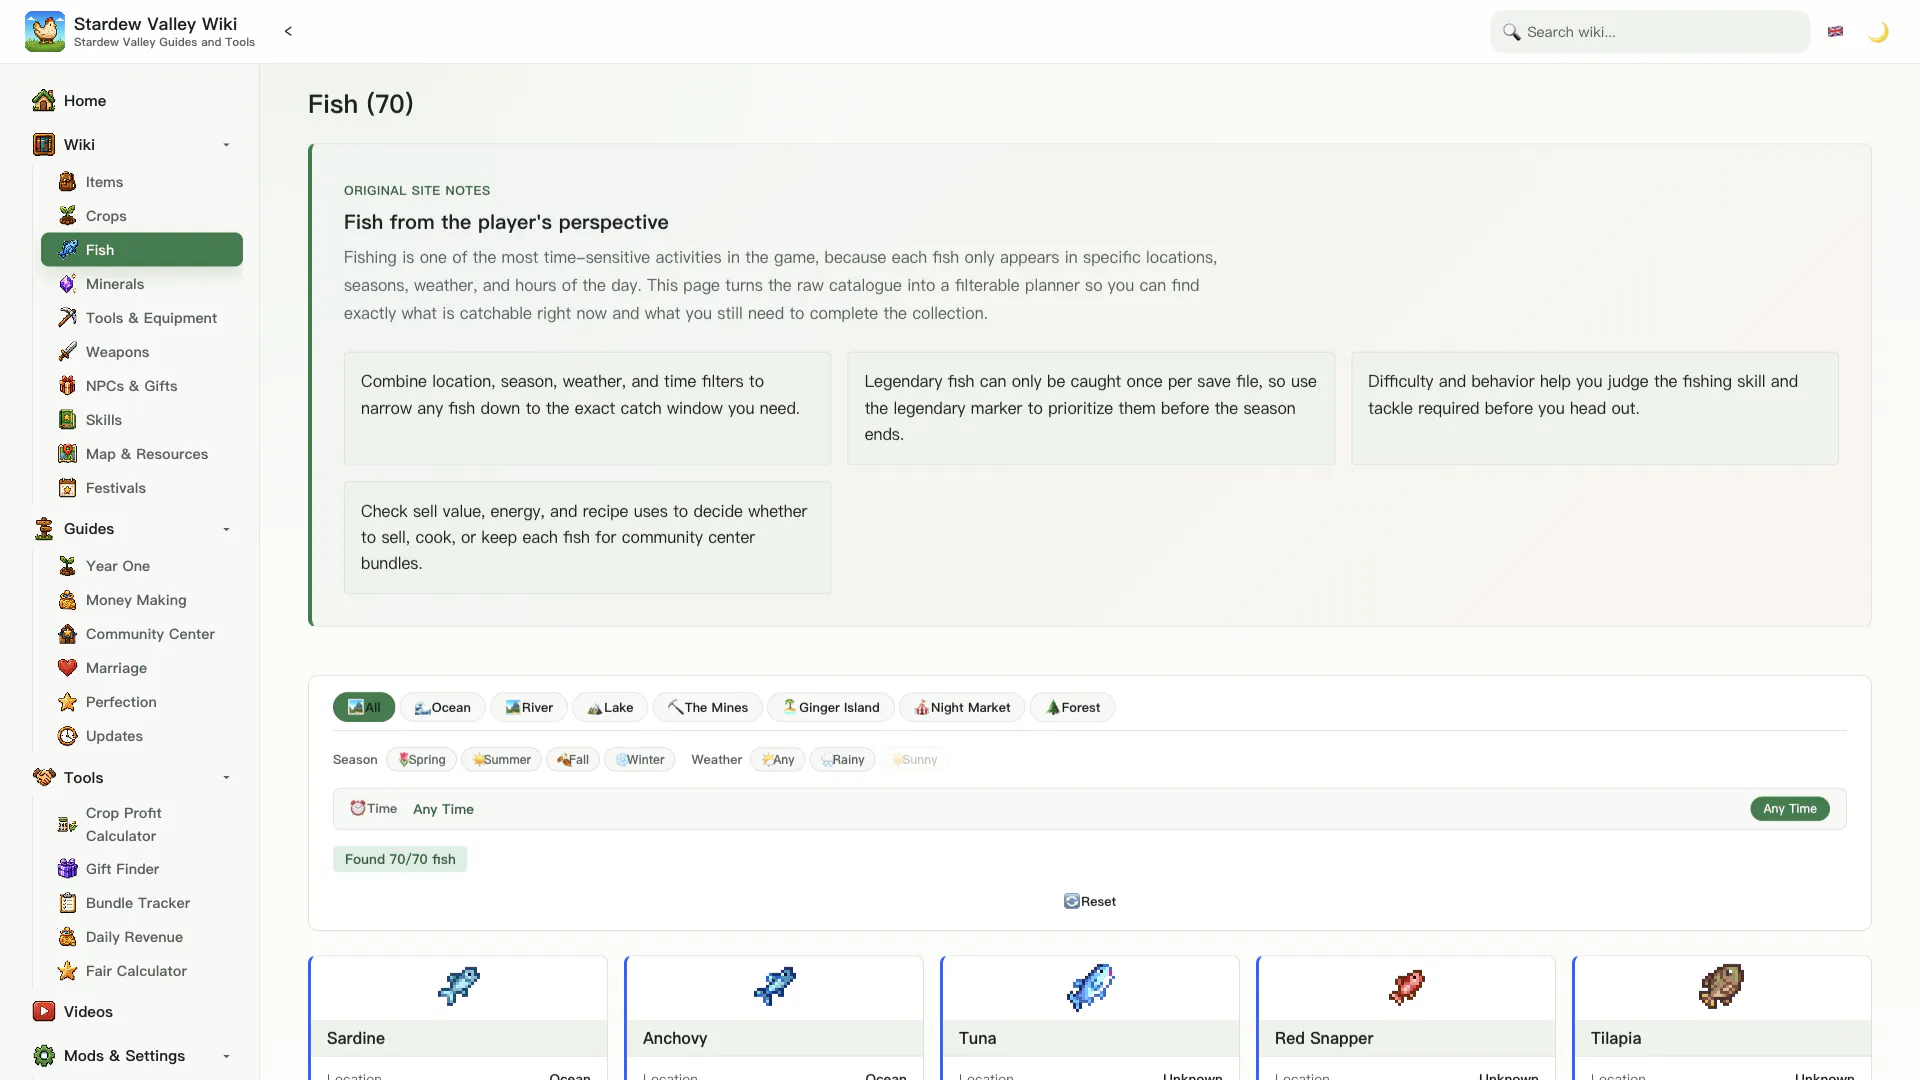This screenshot has height=1080, width=1920.
Task: Click the Bundle Tracker checklist icon
Action: pos(67,903)
